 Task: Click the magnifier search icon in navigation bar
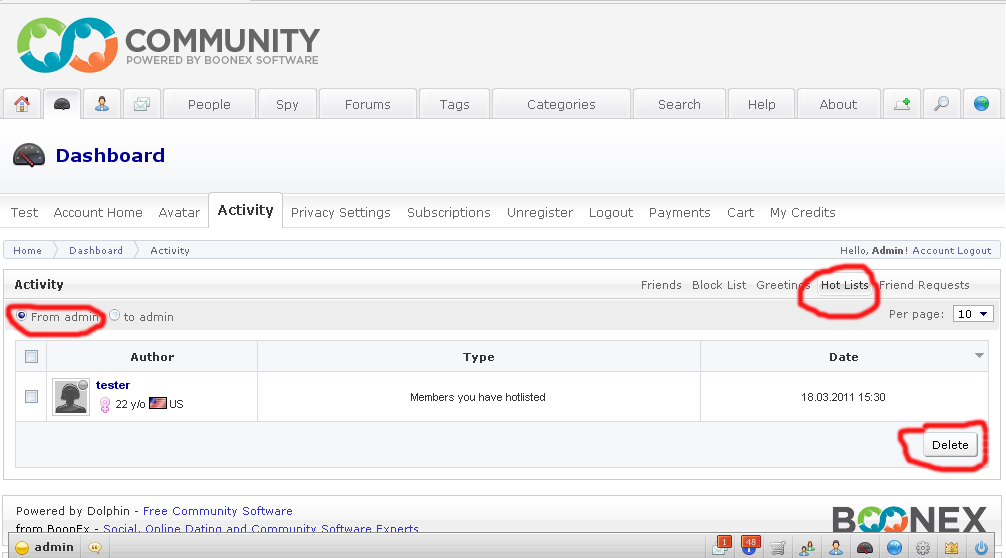941,104
